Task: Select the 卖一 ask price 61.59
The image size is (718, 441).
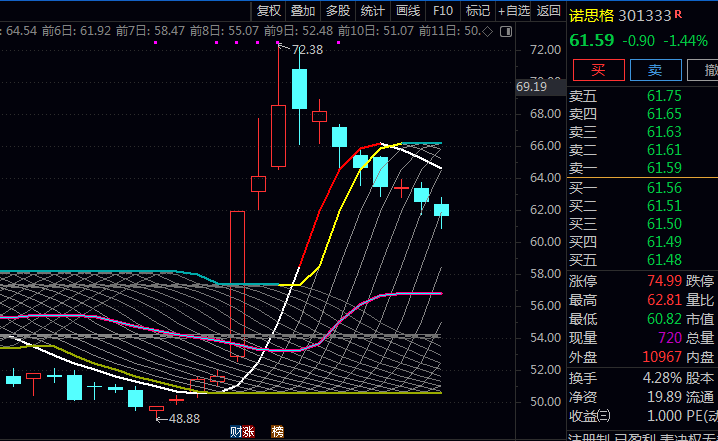Action: pos(664,167)
